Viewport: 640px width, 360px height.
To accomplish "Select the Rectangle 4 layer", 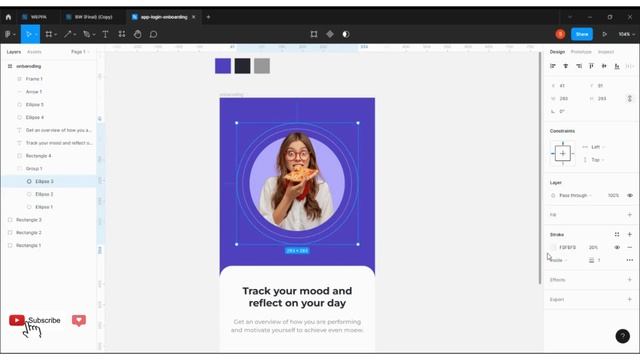I will tap(48, 156).
